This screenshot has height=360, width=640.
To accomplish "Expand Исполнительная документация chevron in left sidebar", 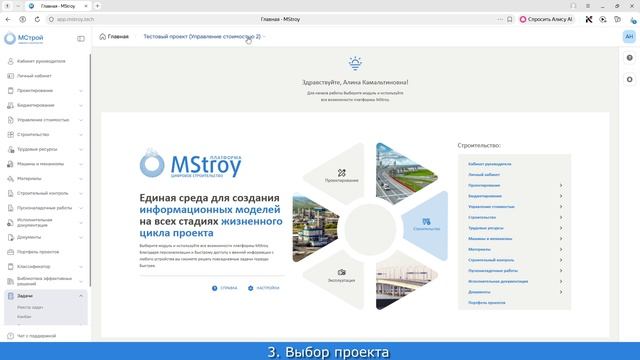I will tap(81, 223).
